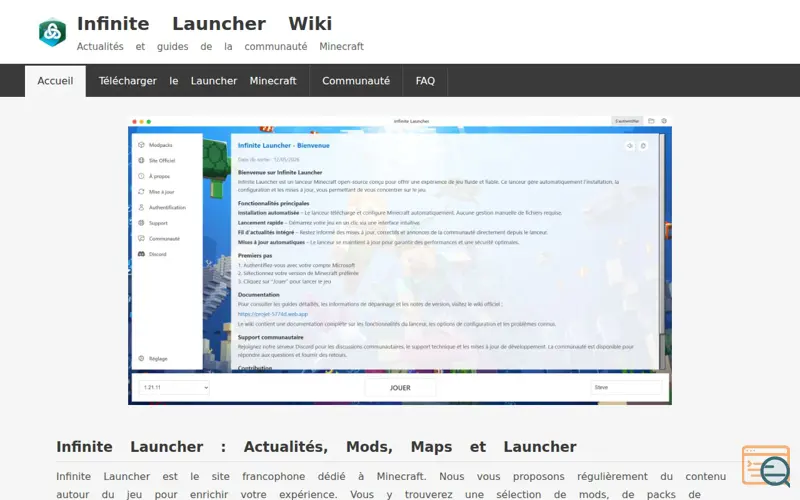Click the JOUER button in launcher screenshot

coord(400,388)
